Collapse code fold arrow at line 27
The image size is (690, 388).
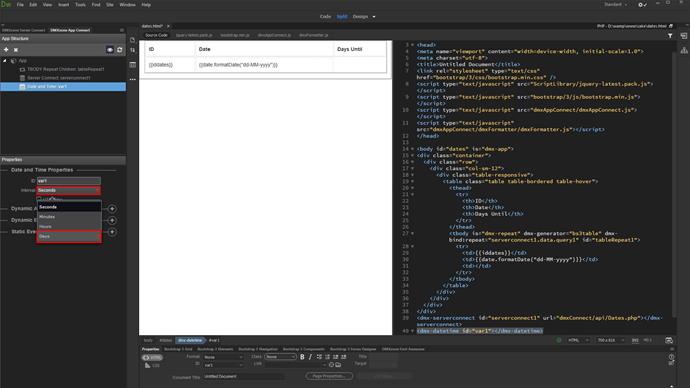pos(412,233)
